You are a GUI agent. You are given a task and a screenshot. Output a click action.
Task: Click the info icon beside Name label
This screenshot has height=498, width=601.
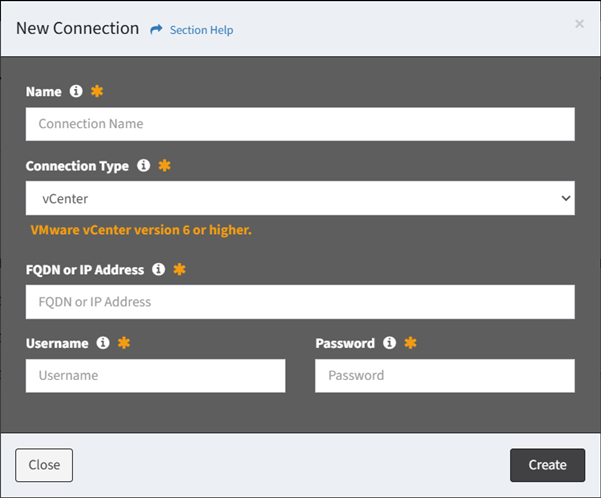click(75, 91)
